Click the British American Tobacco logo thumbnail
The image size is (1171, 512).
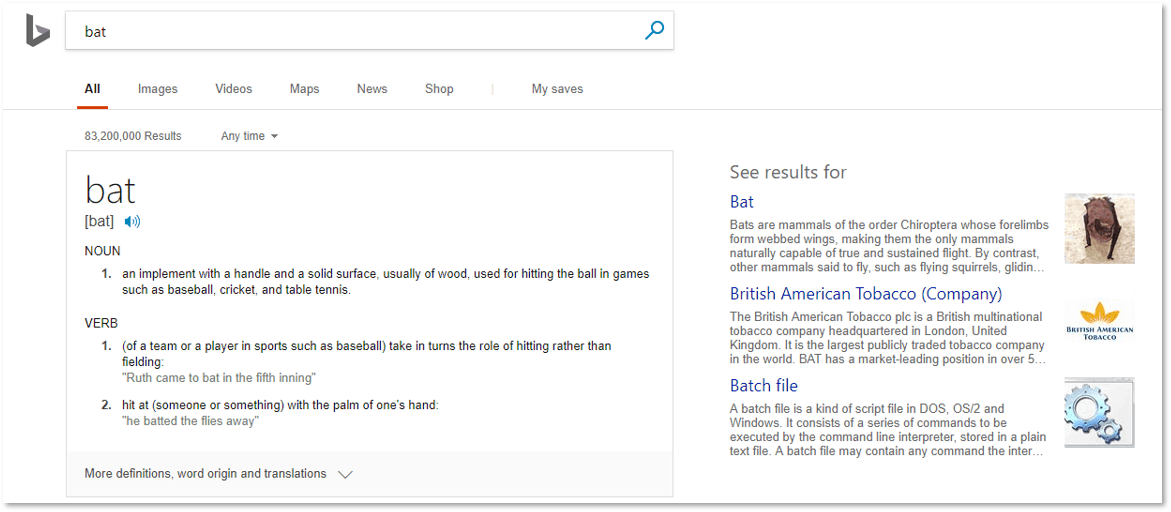point(1099,321)
